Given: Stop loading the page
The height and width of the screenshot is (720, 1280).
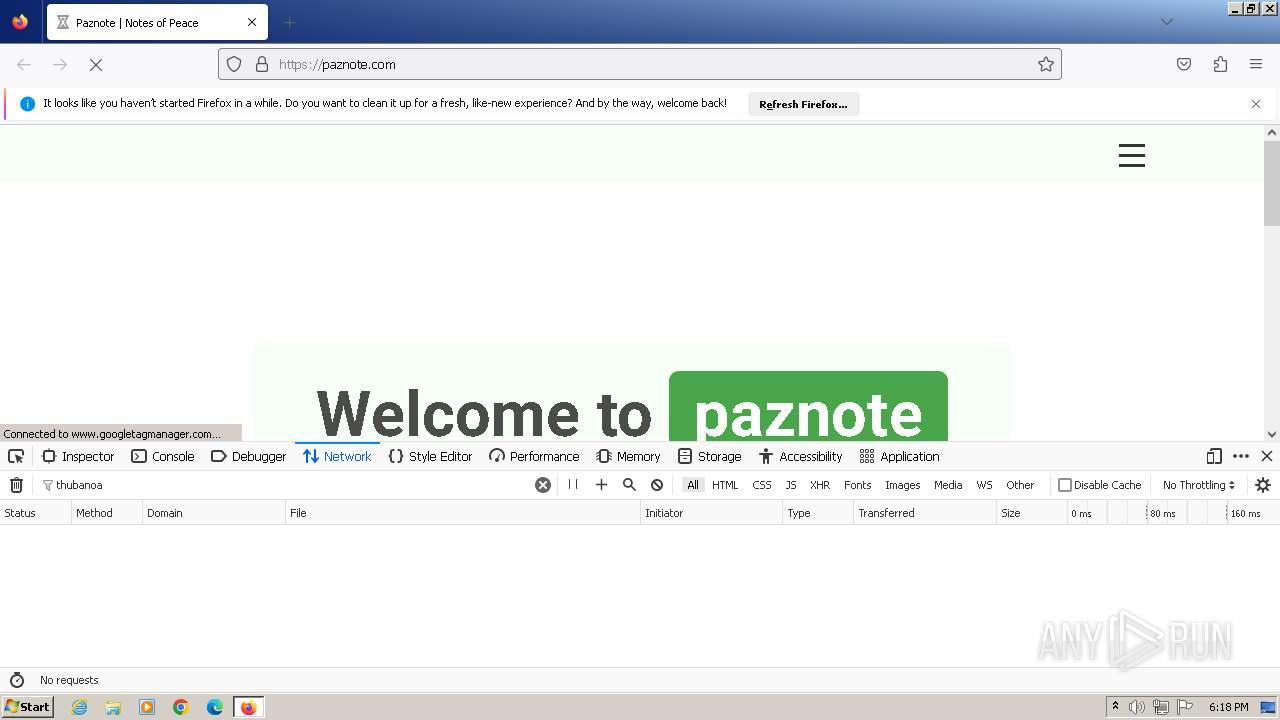Looking at the screenshot, I should click(96, 64).
